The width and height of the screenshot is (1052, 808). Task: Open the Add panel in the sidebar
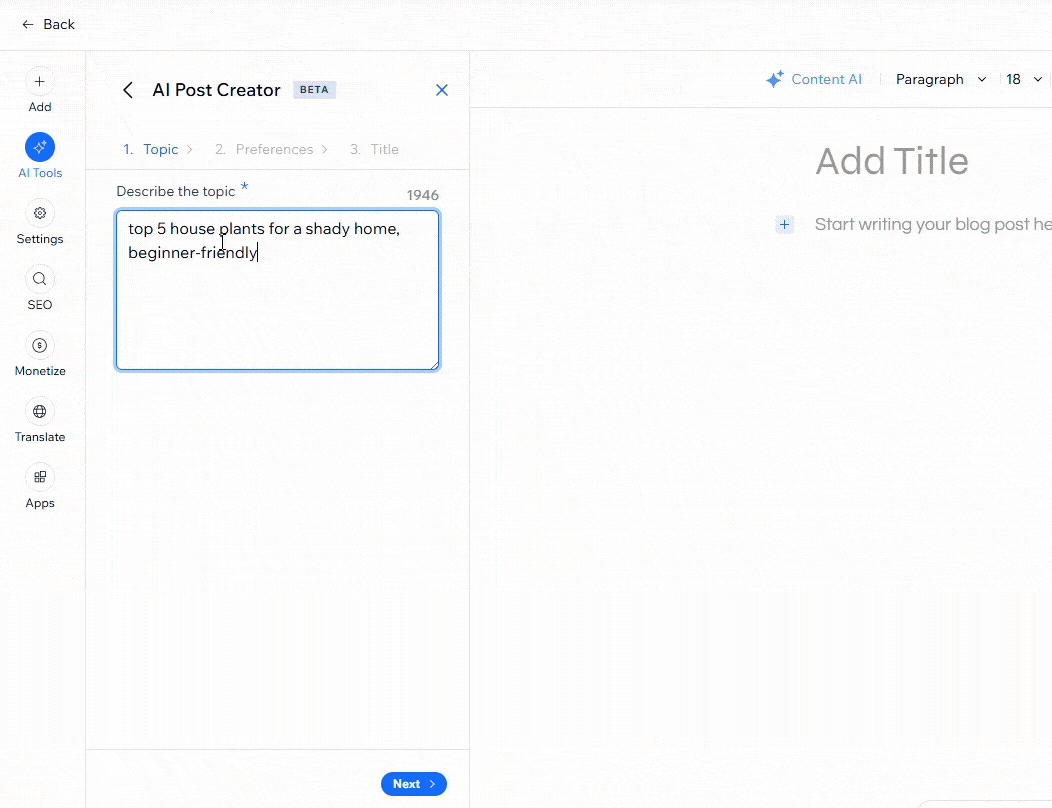click(x=39, y=90)
